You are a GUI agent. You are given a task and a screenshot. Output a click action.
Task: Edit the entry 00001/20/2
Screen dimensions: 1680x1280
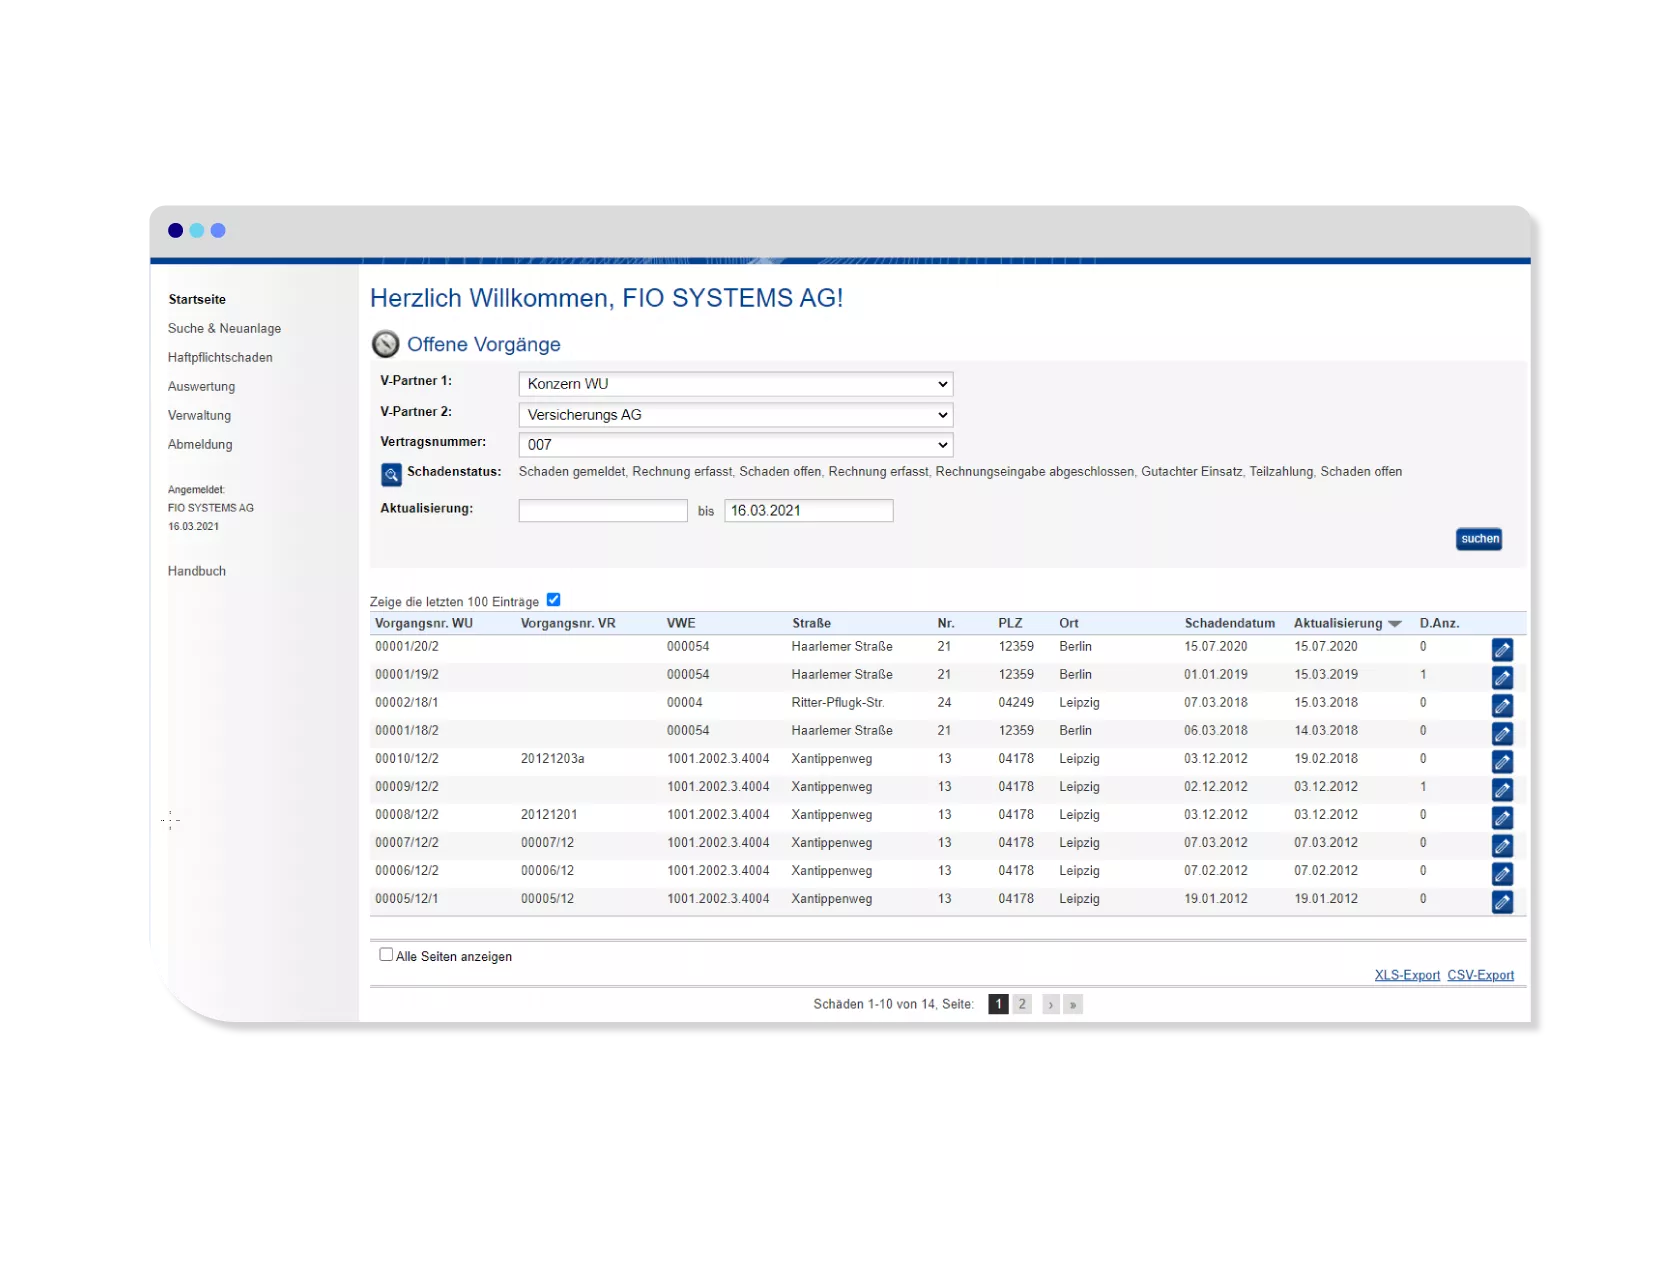[1502, 649]
